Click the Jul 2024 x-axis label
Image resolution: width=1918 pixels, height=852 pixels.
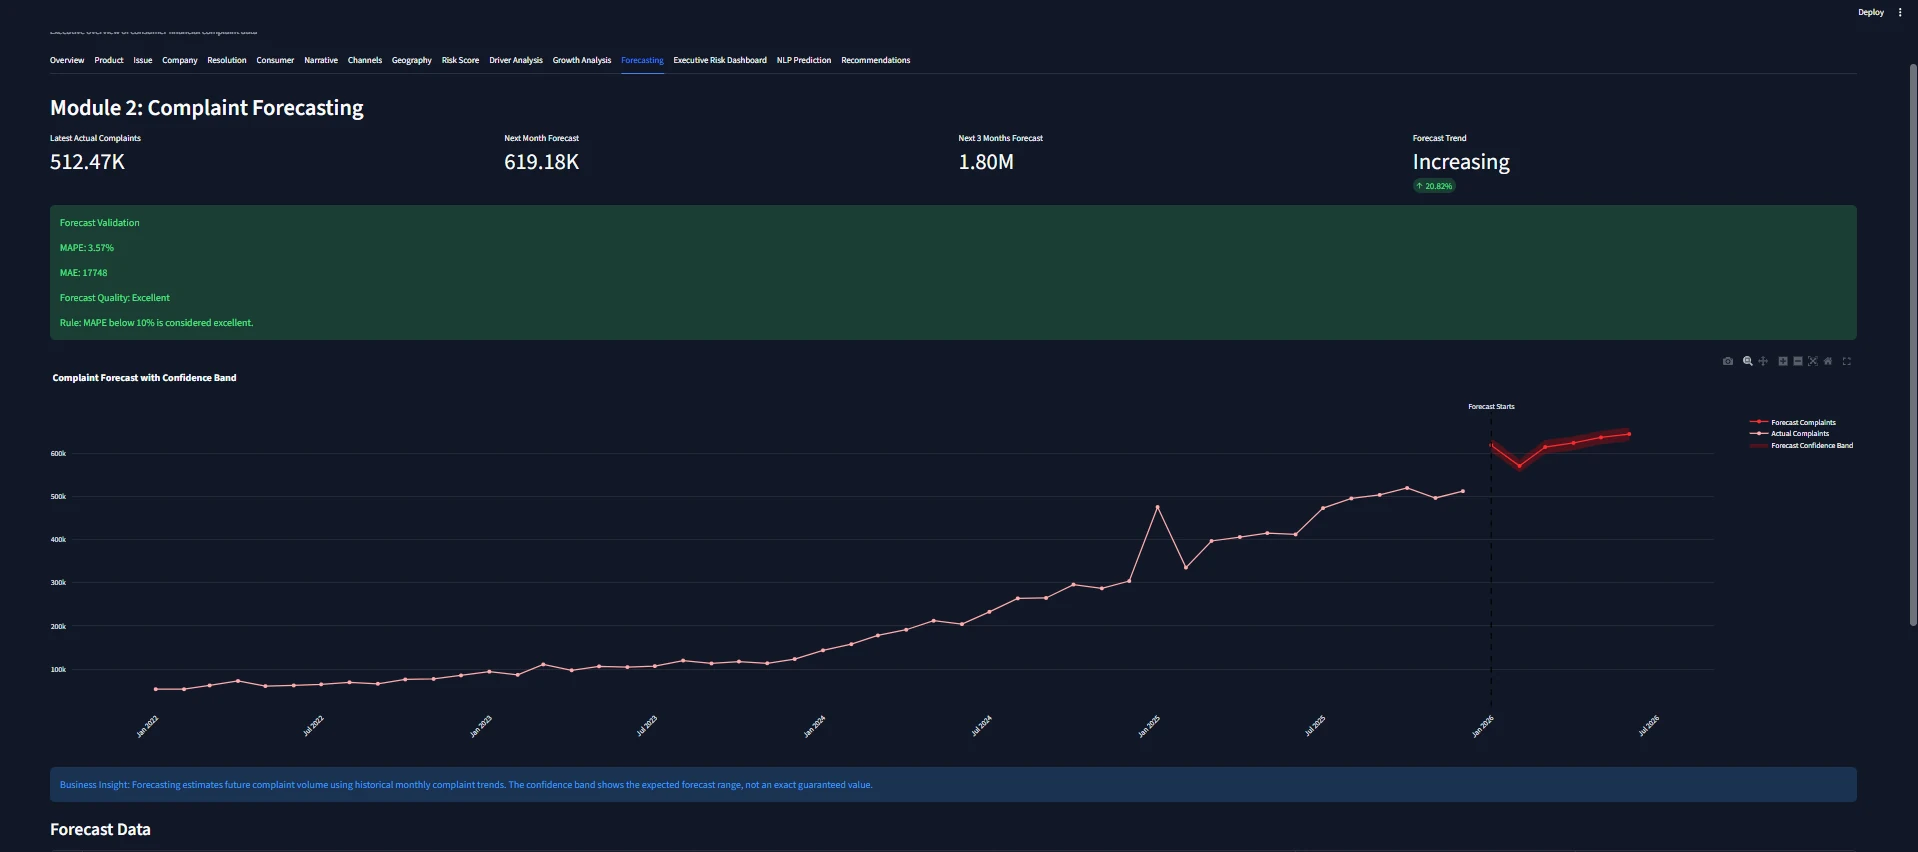click(982, 727)
